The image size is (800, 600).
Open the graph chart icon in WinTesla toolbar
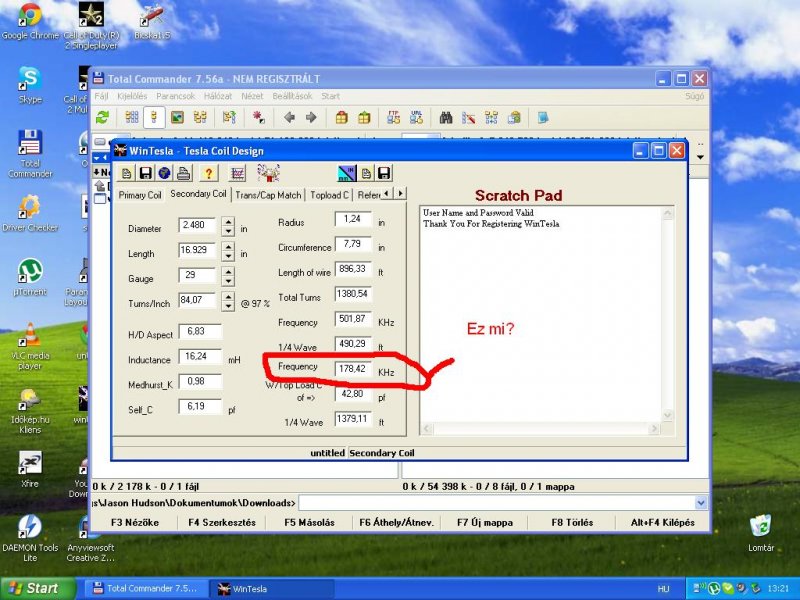click(x=237, y=173)
